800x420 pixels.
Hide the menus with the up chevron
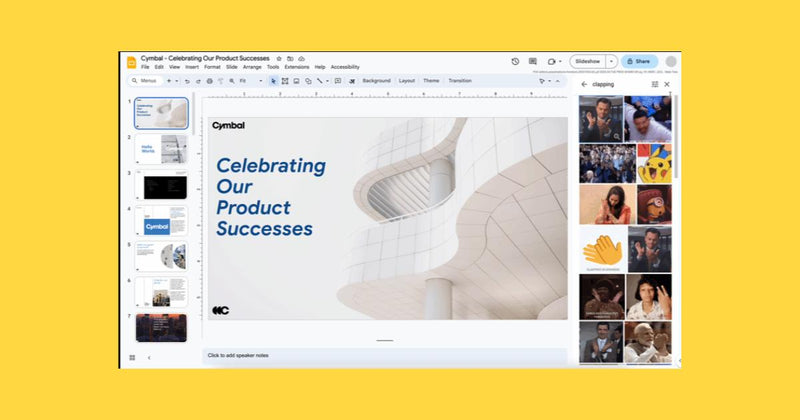coord(558,81)
